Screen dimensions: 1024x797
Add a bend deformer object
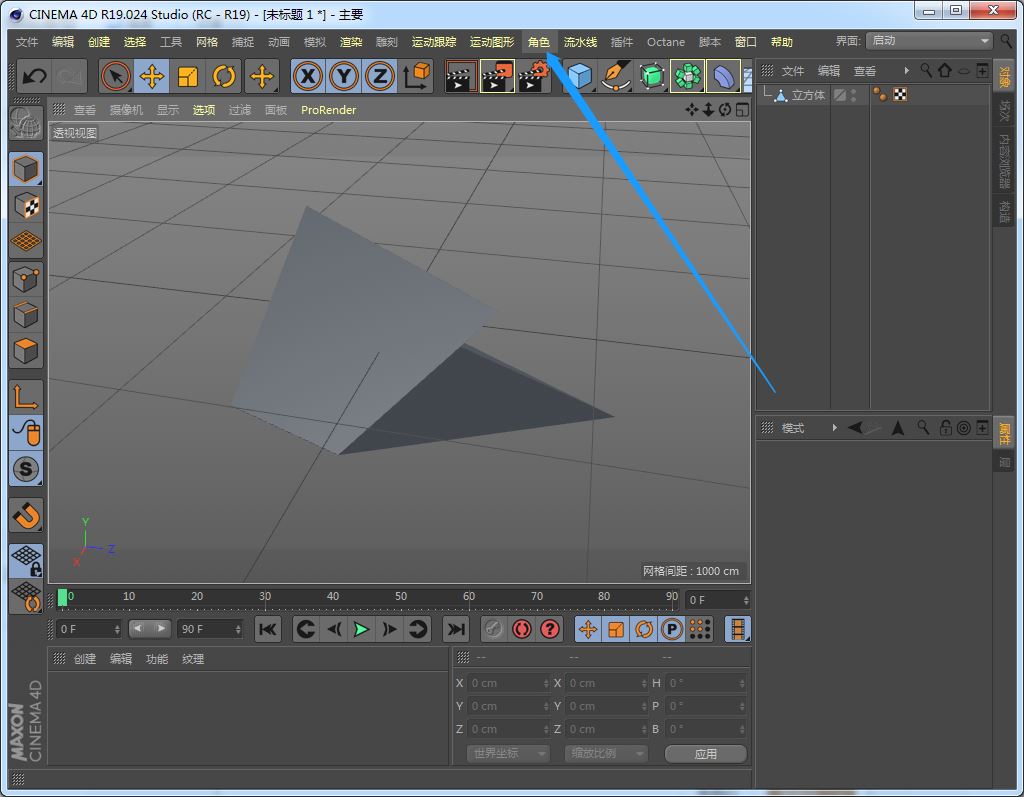[x=723, y=76]
